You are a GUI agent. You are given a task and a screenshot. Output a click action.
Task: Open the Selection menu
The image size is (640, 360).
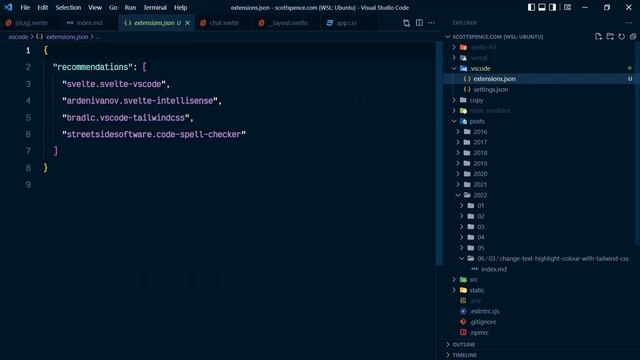pyautogui.click(x=68, y=7)
